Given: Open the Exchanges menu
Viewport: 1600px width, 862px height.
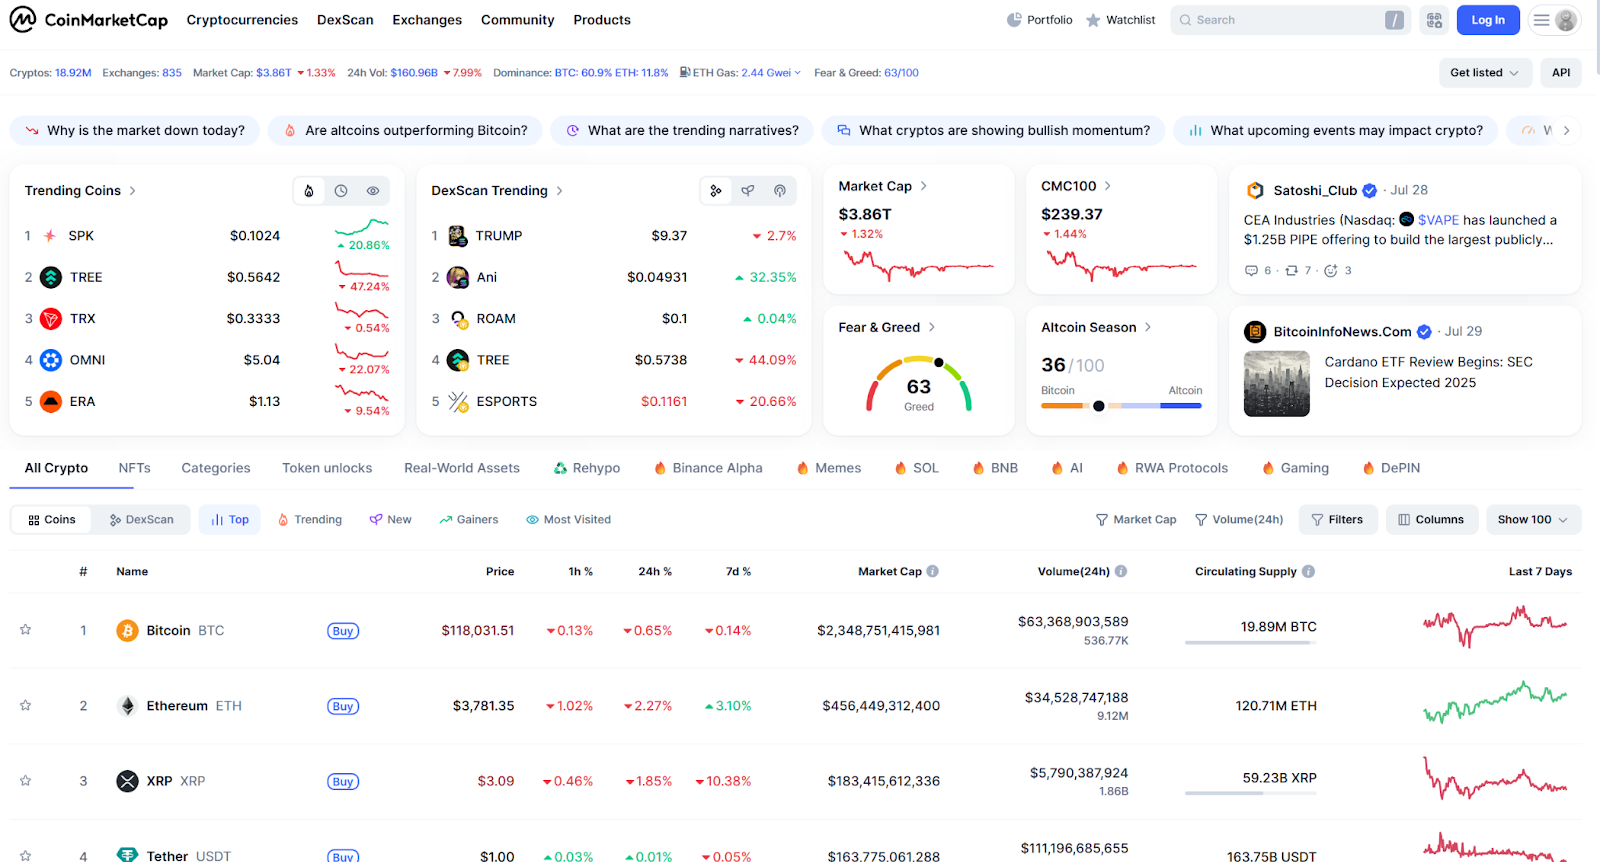Looking at the screenshot, I should click(x=427, y=20).
